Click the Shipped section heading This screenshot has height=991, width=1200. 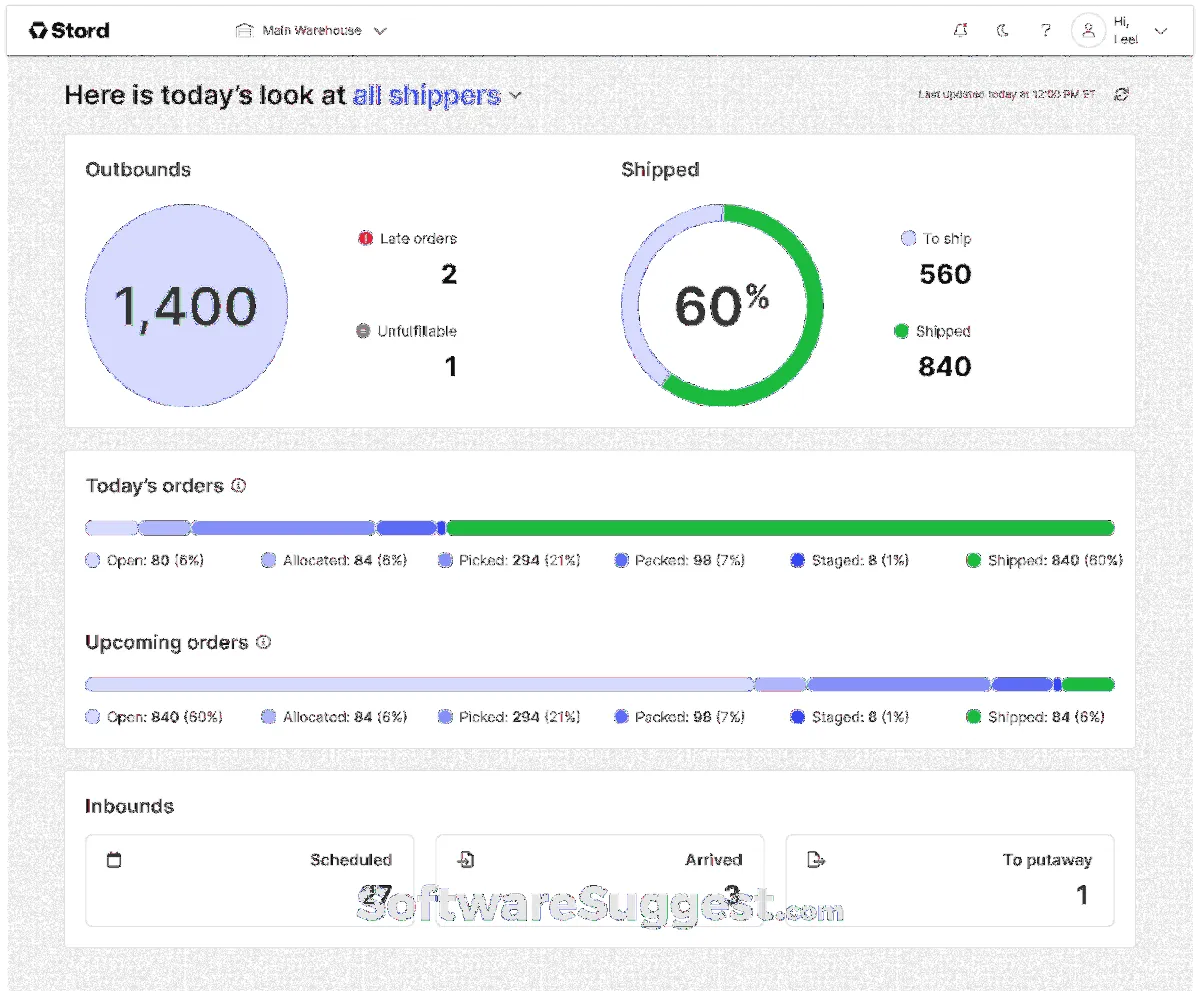(x=660, y=170)
